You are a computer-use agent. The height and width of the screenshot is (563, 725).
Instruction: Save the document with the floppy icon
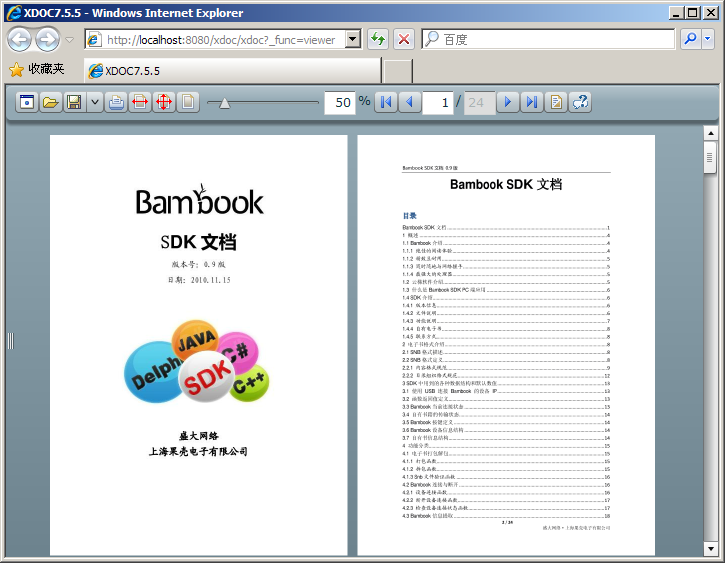tap(74, 102)
